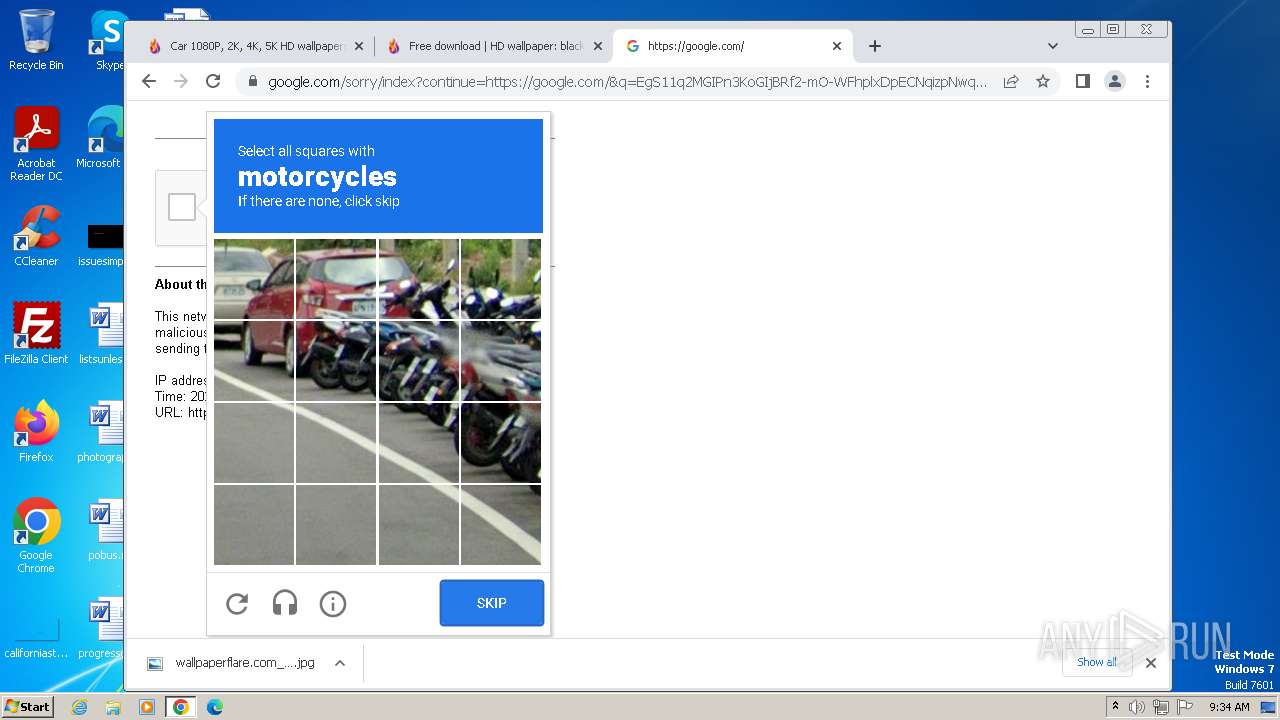Open Chrome three-dot menu
1280x720 pixels.
coord(1147,81)
